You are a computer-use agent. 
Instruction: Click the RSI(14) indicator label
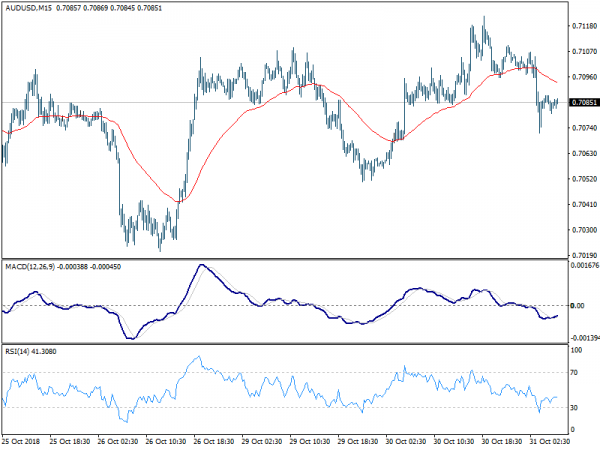point(17,351)
